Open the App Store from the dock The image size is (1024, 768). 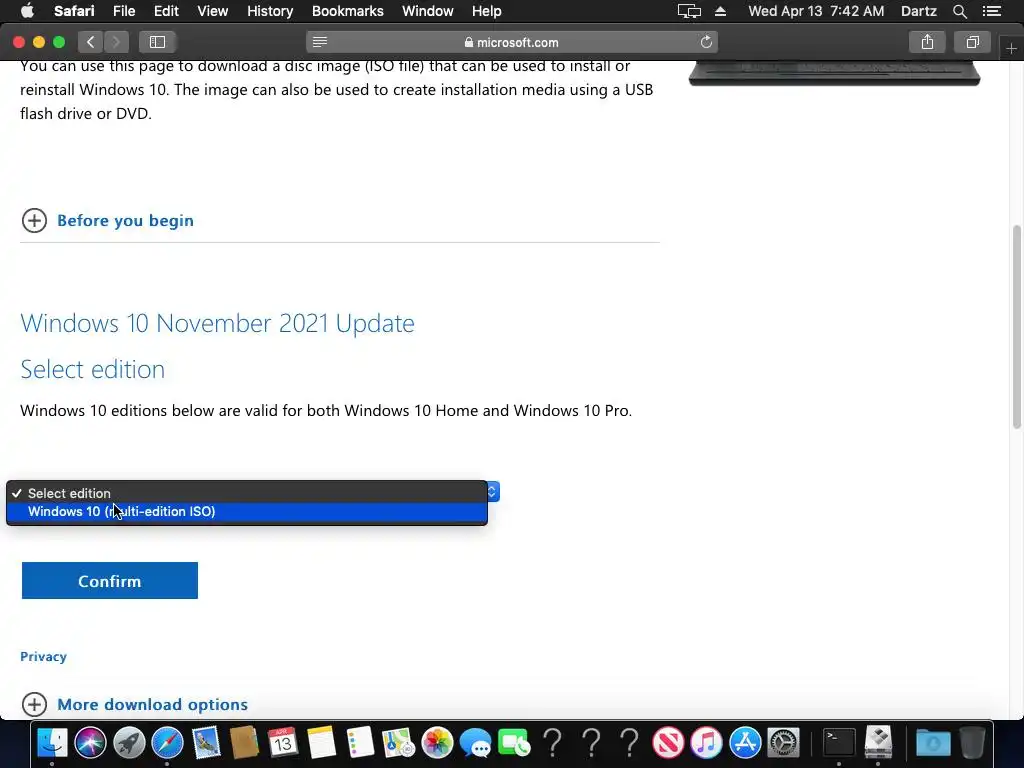[745, 743]
